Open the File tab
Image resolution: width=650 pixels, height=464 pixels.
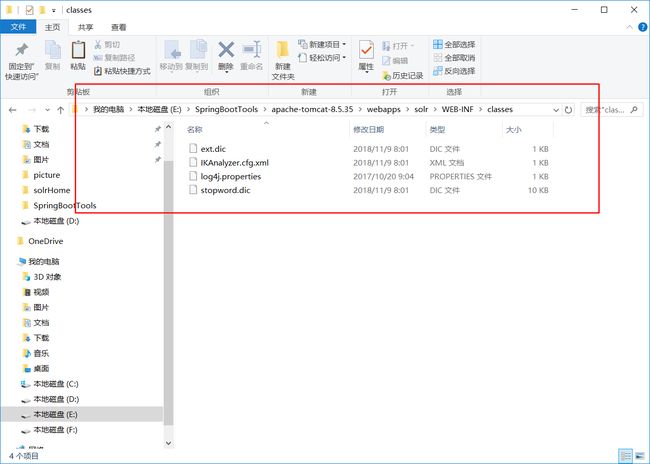18,27
